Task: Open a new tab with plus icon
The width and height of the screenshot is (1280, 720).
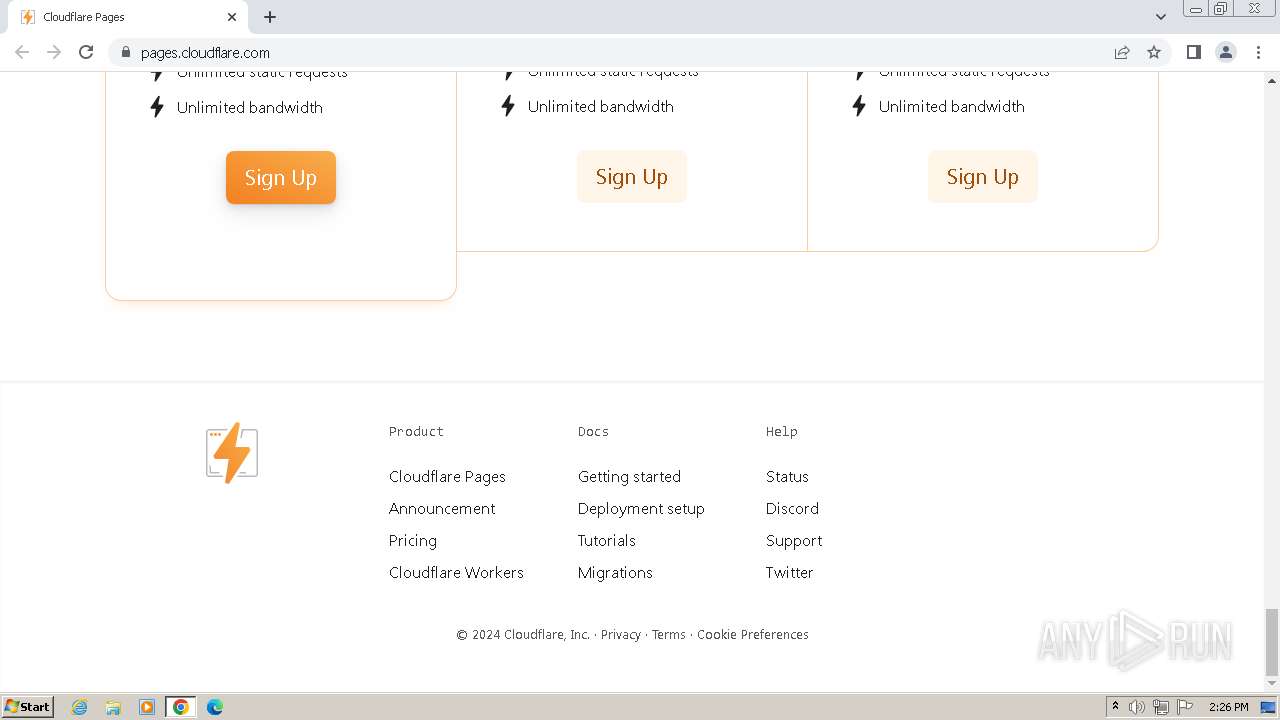Action: click(270, 17)
